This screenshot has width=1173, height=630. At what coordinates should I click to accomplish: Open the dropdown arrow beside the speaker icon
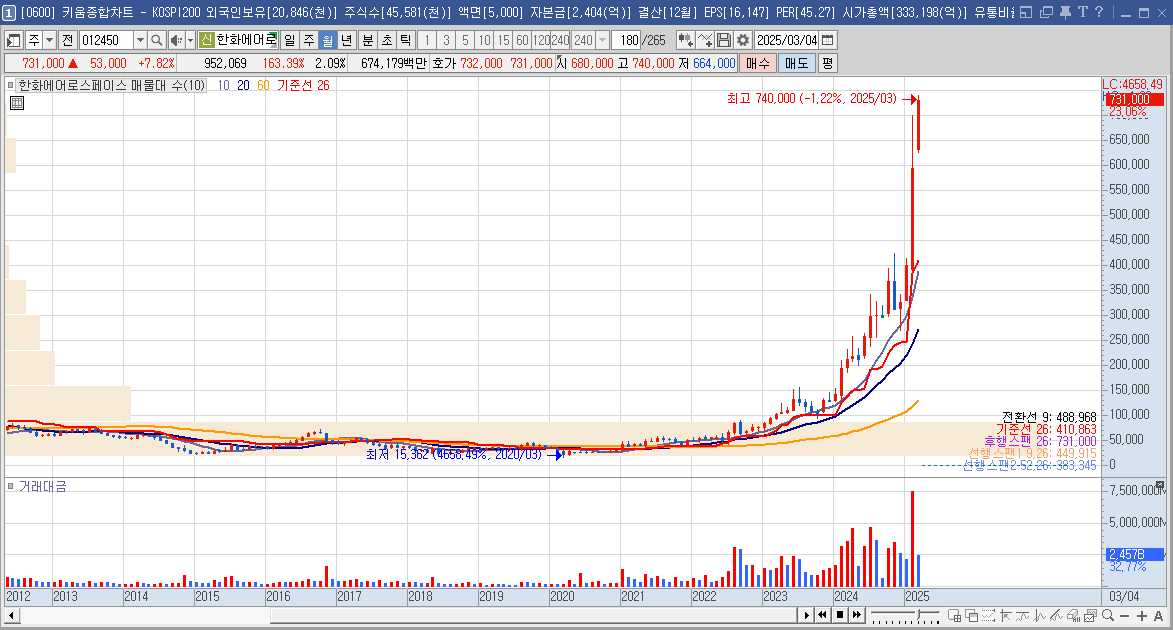tap(190, 40)
